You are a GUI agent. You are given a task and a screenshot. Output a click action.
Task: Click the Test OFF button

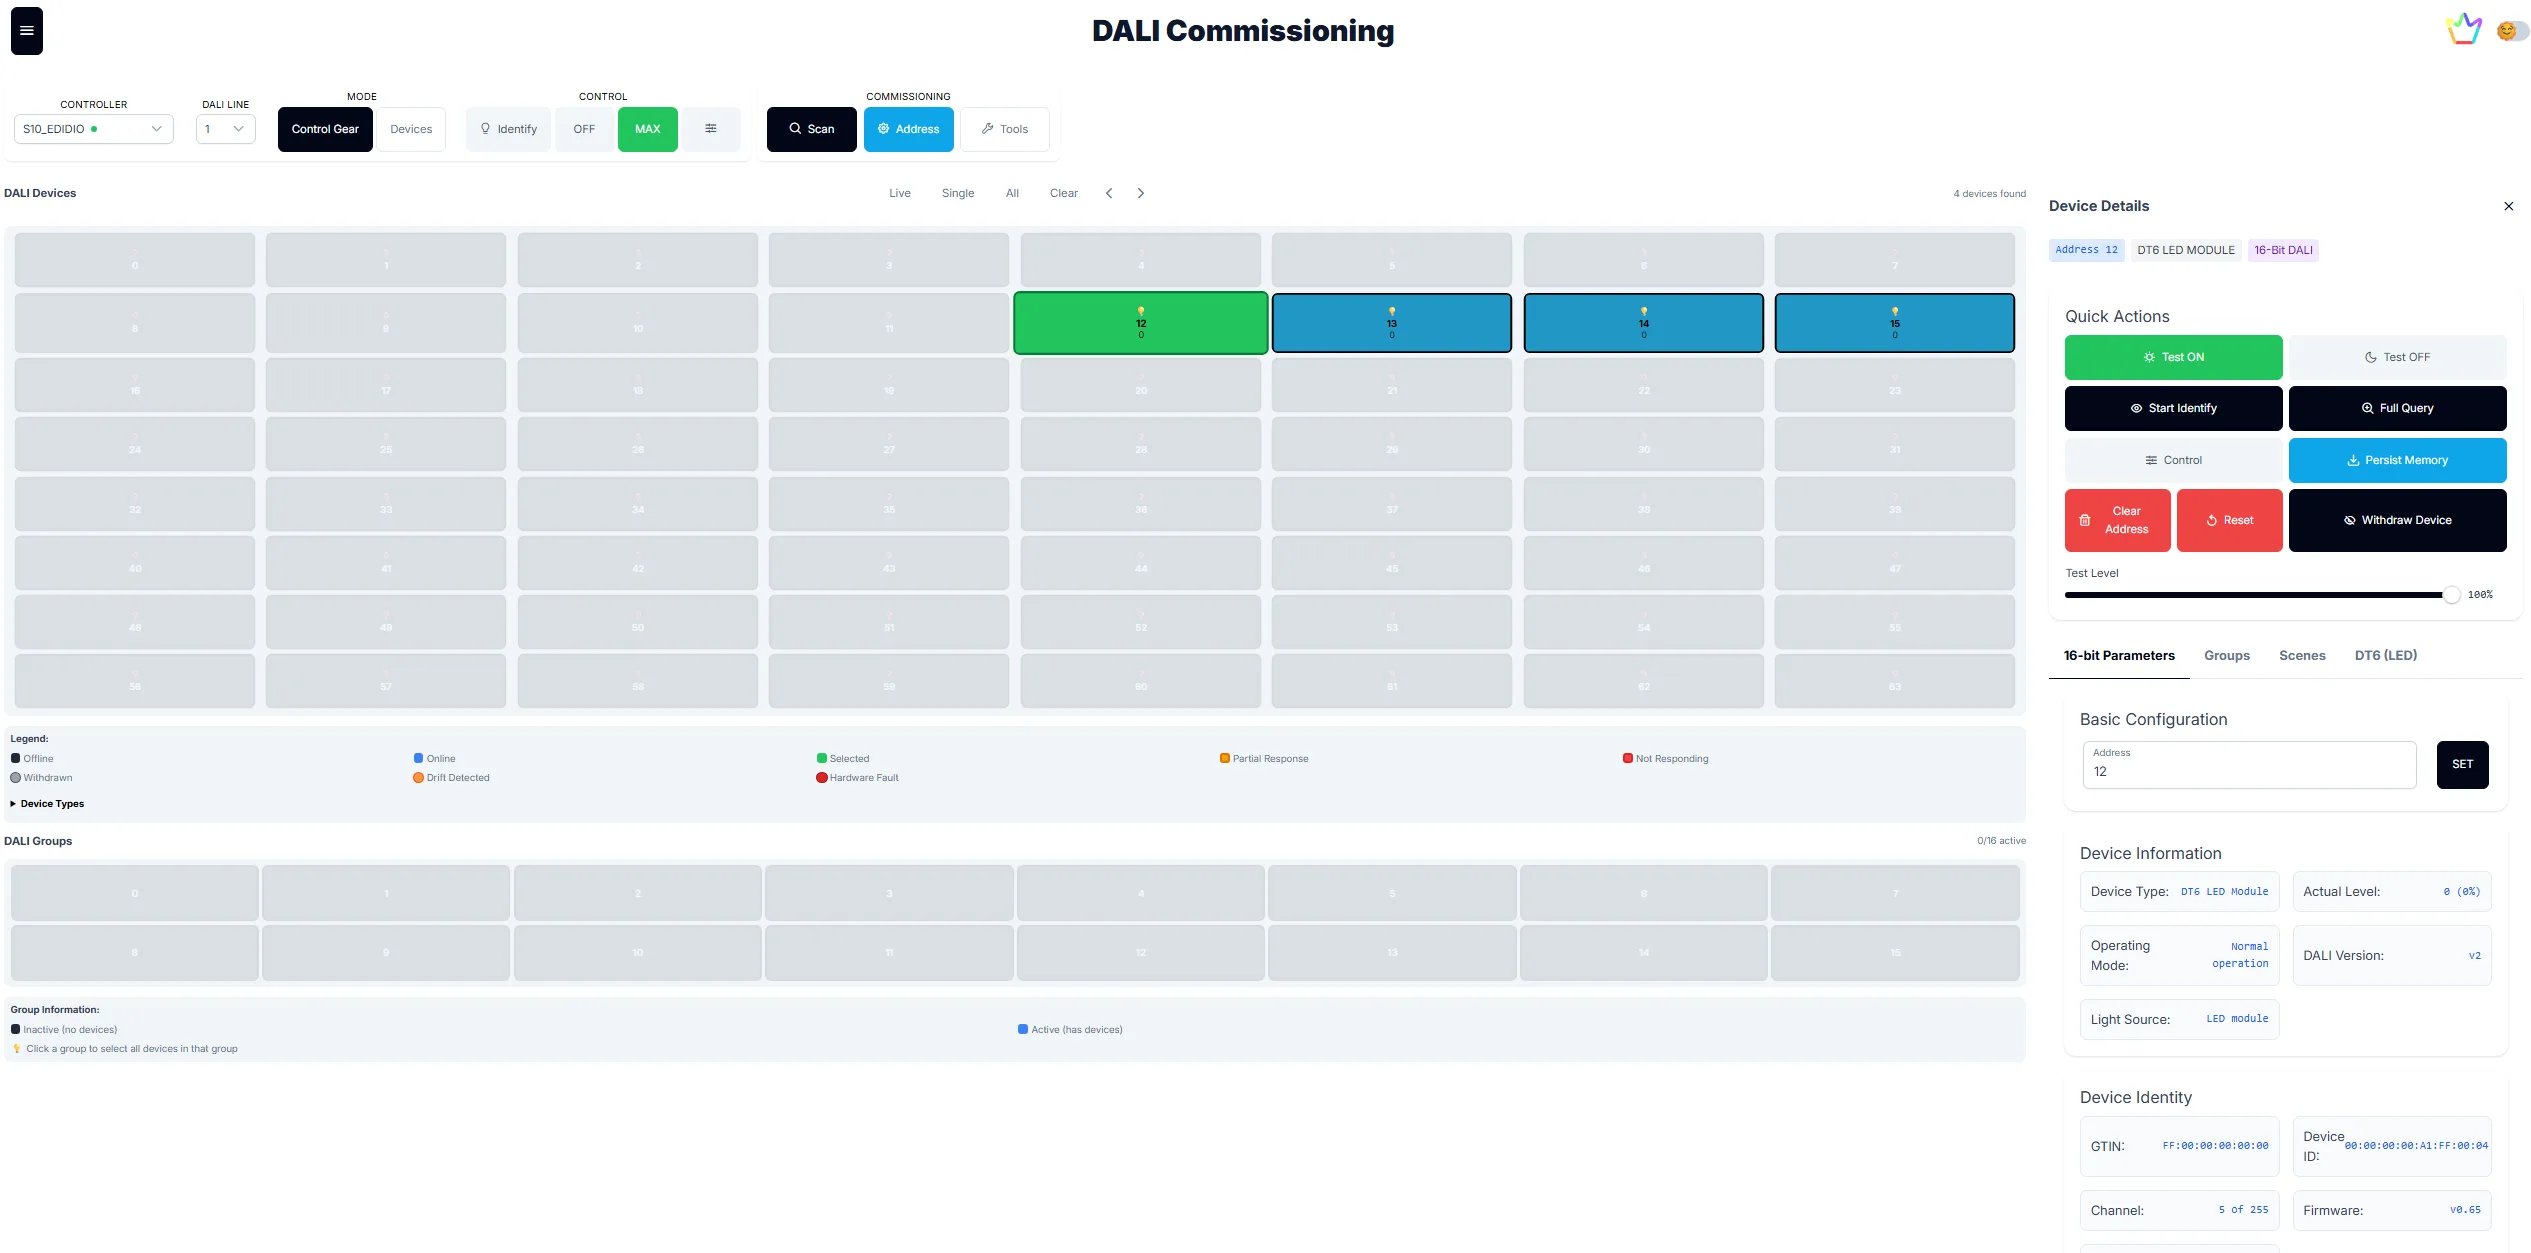tap(2397, 357)
